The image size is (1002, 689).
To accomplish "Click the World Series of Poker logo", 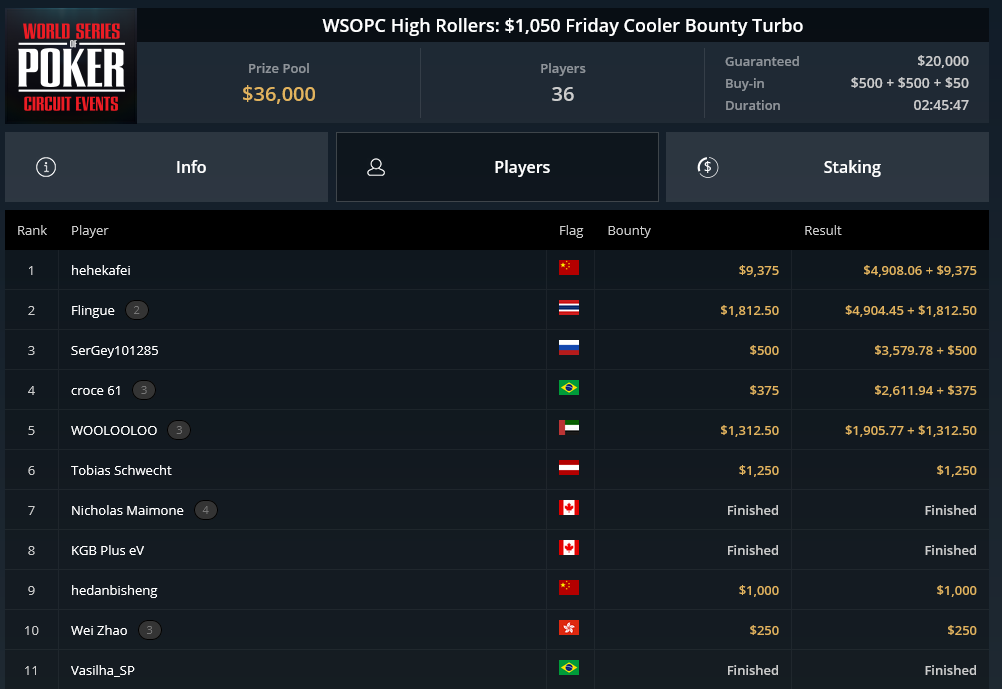I will coord(71,66).
